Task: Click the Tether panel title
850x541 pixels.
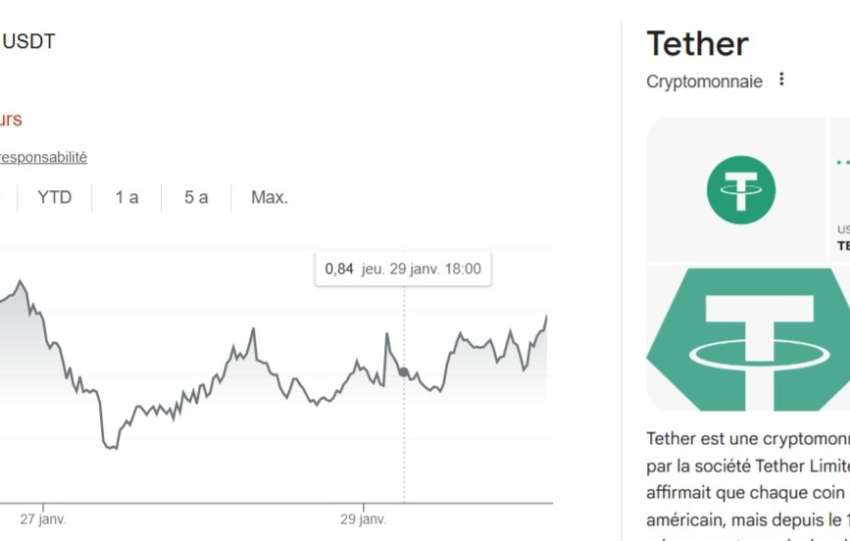Action: tap(697, 44)
